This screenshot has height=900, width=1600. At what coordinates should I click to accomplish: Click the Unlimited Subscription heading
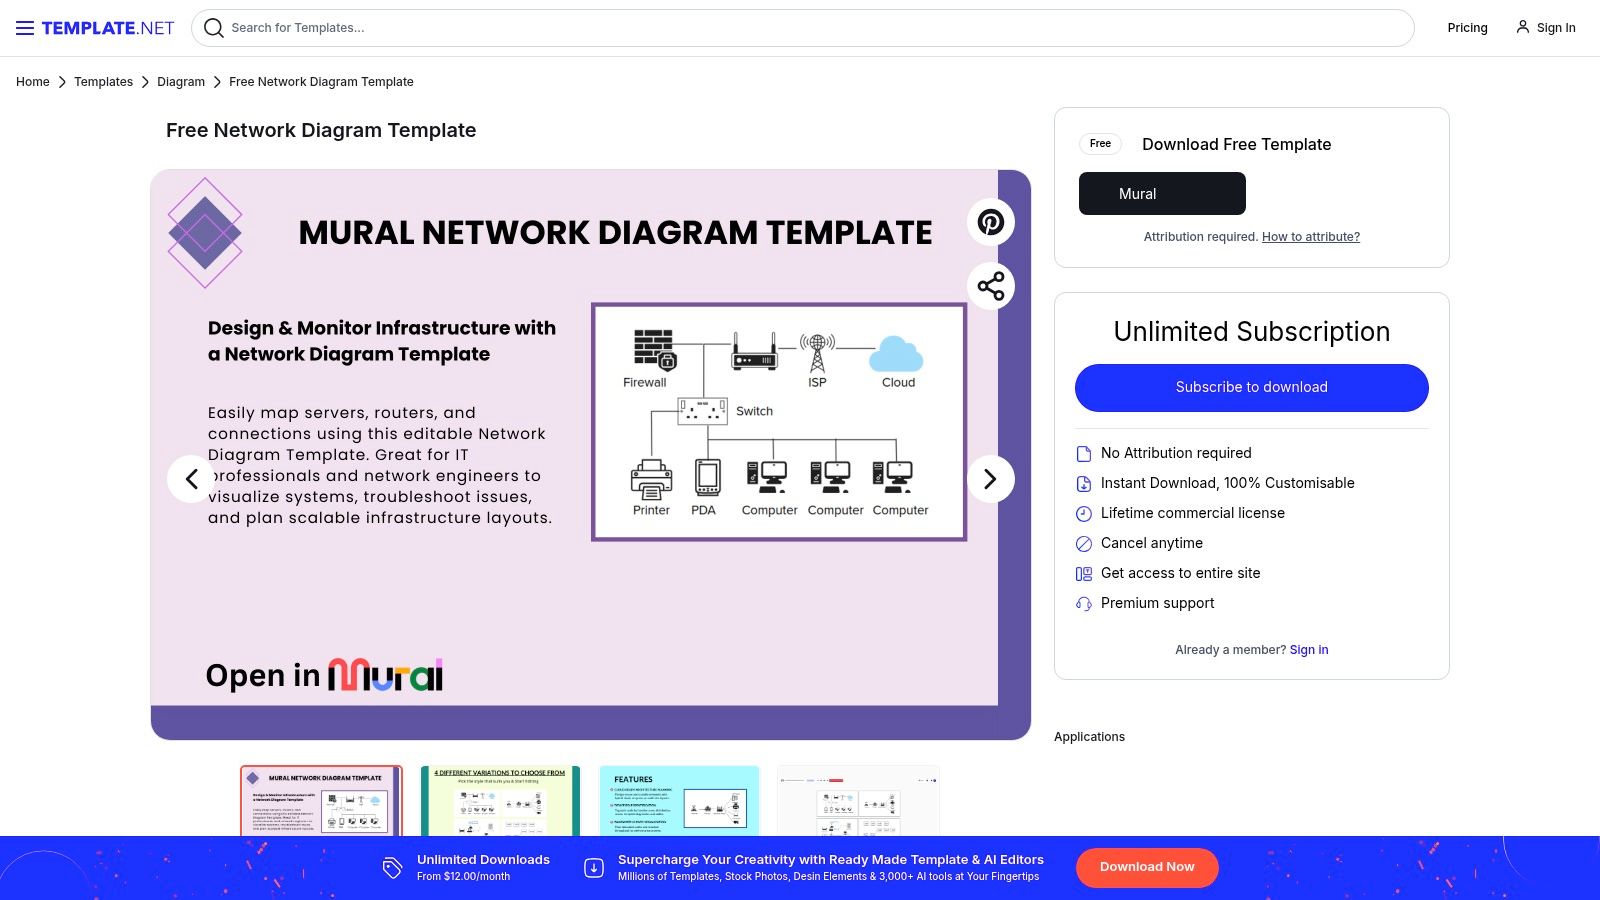point(1252,332)
